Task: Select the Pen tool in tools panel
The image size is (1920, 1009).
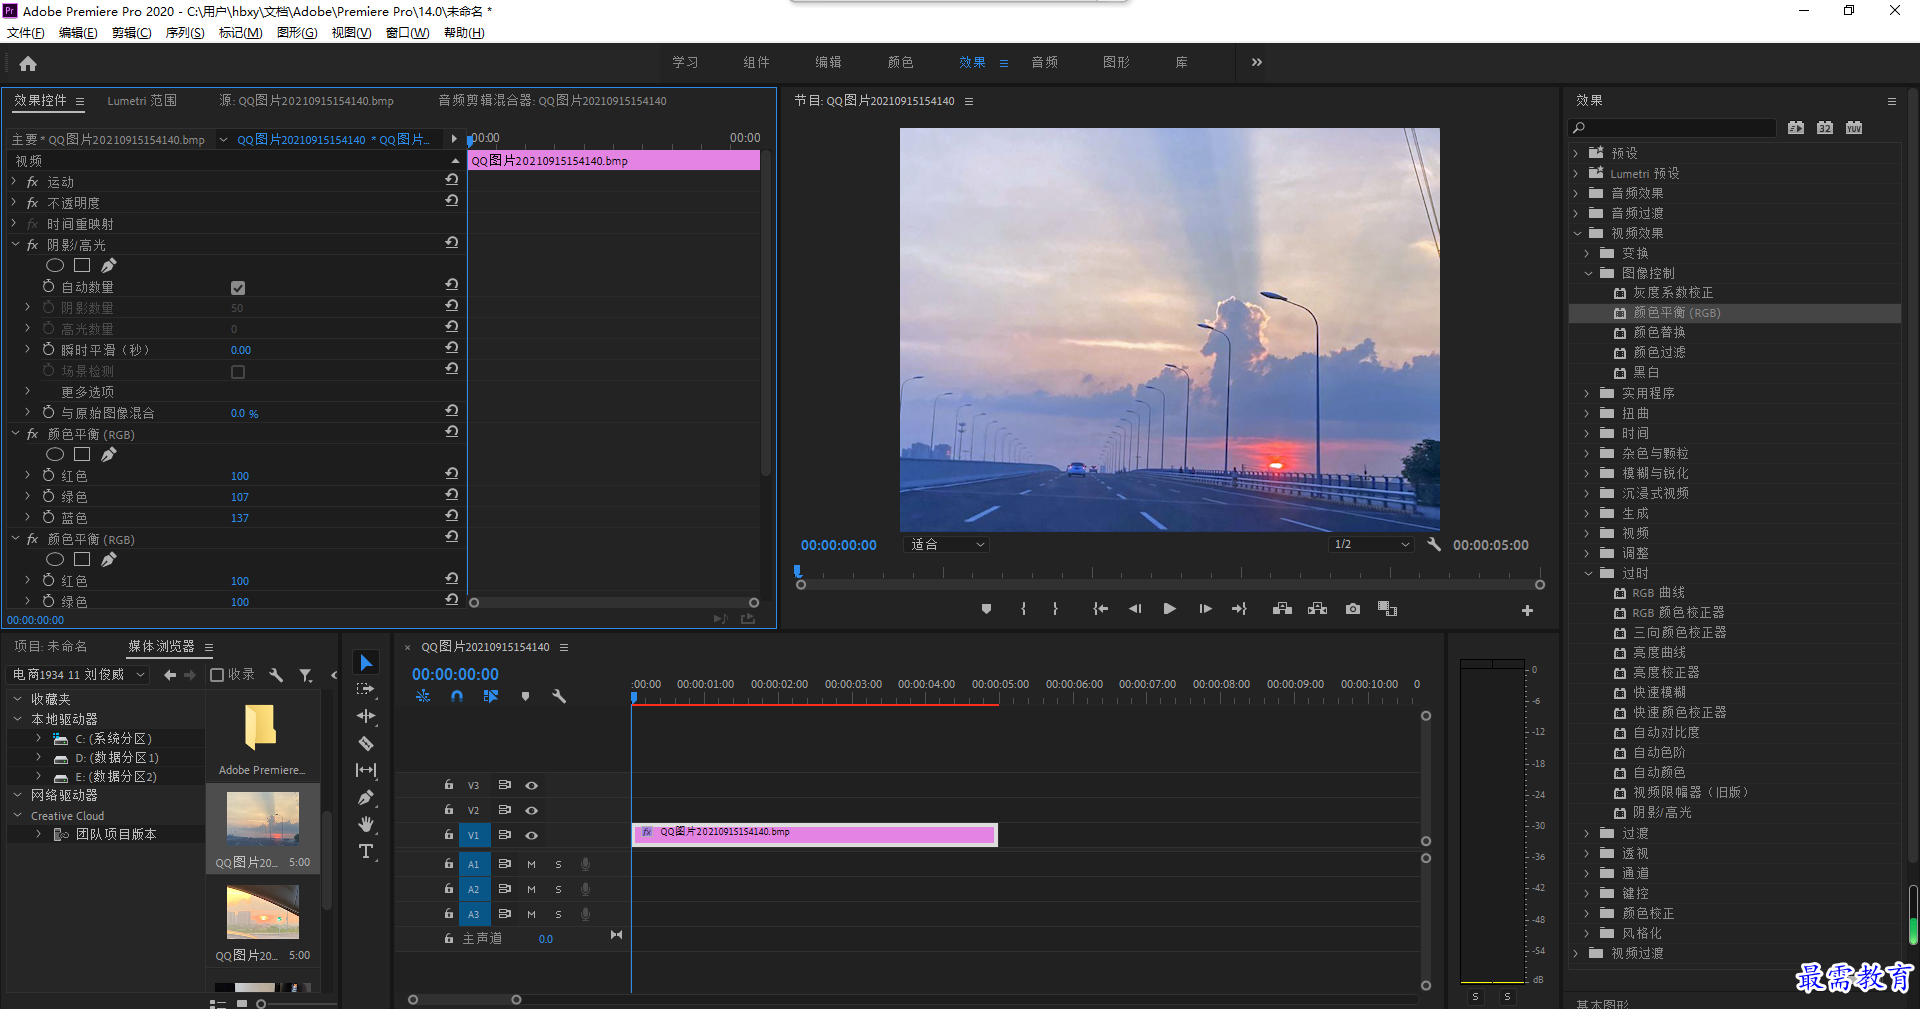Action: click(366, 797)
